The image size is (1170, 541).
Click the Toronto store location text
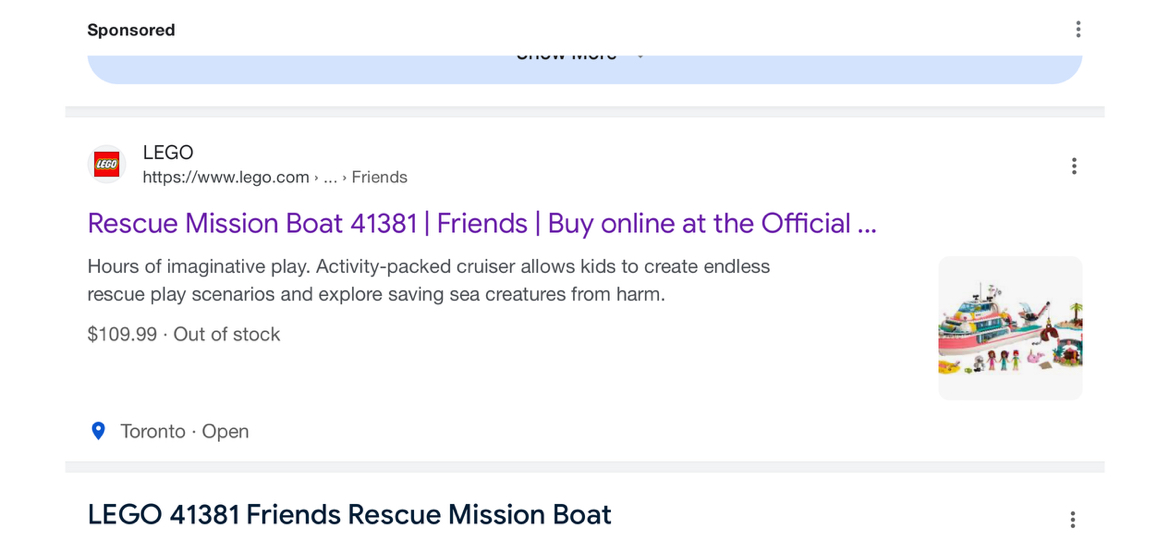[153, 431]
